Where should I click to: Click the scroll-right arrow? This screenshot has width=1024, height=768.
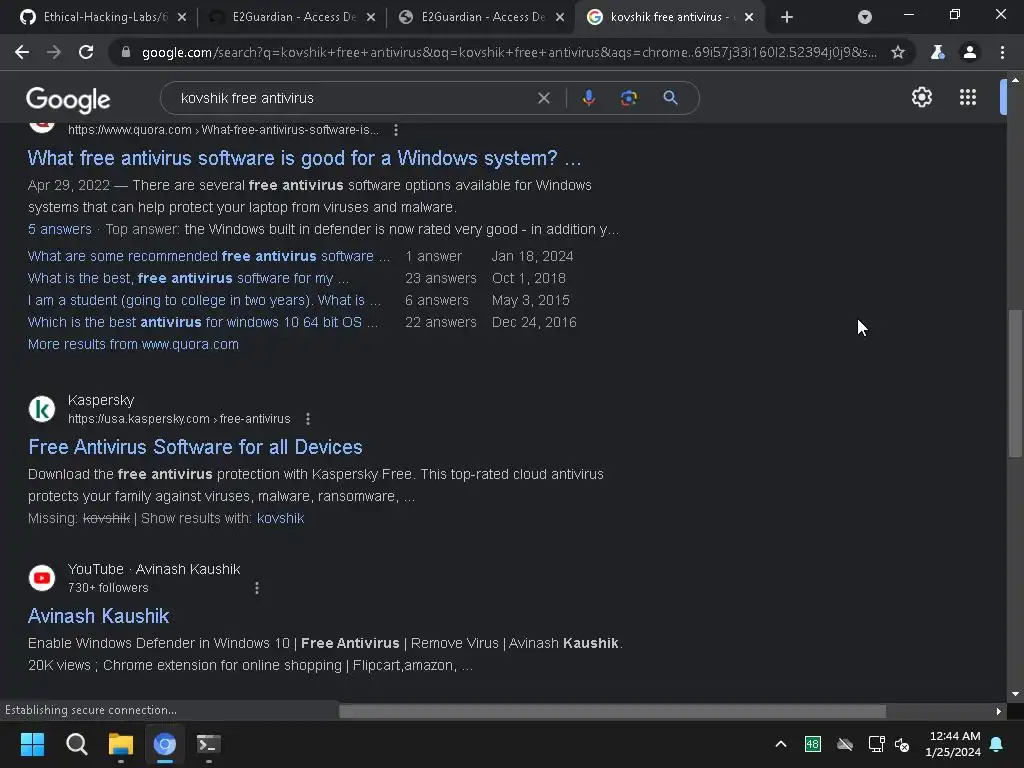click(x=999, y=711)
